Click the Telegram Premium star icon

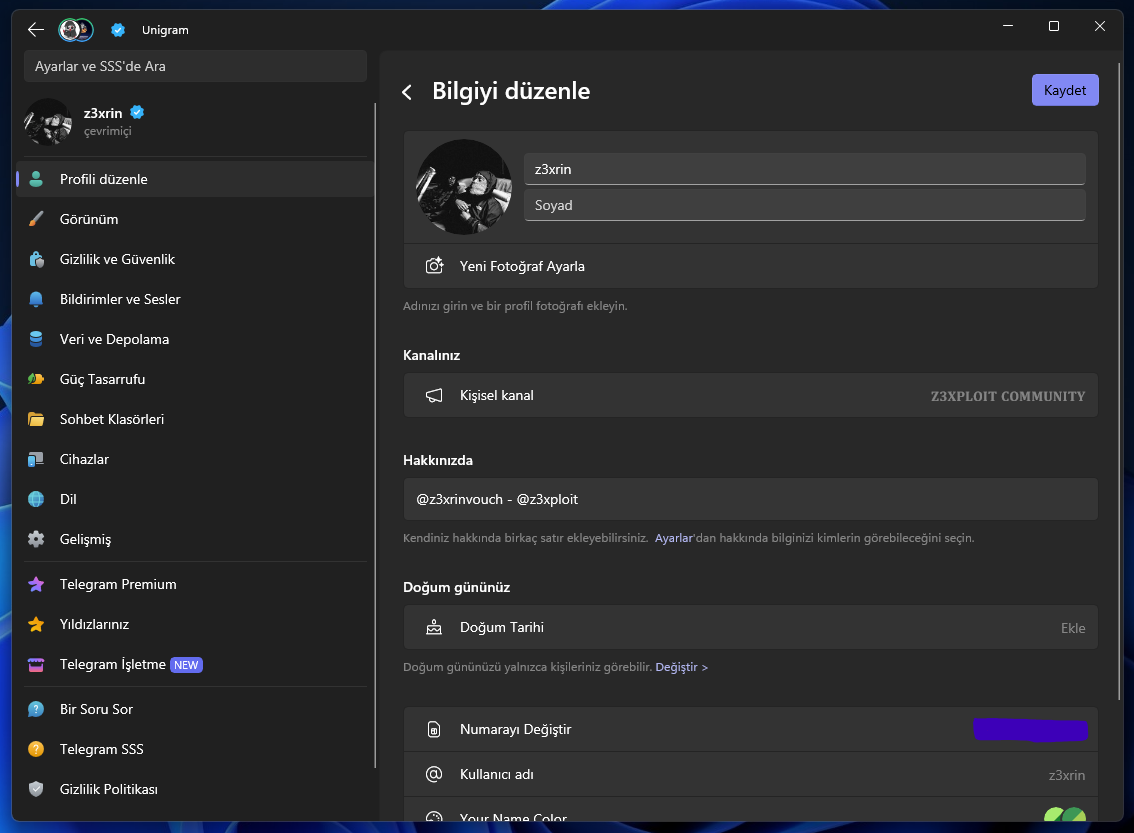pos(35,584)
